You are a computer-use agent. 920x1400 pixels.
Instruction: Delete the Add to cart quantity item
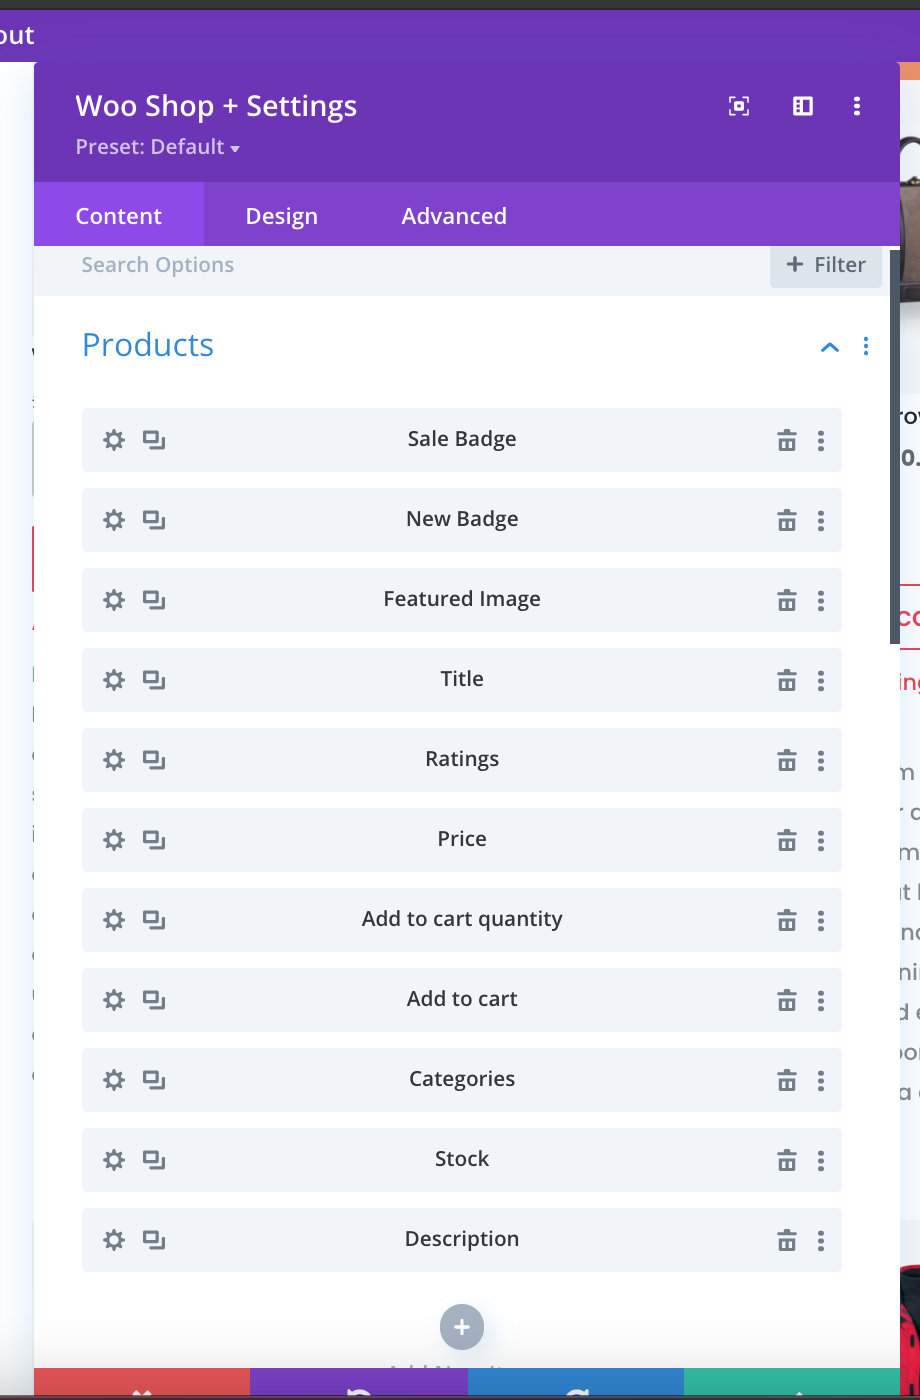click(787, 920)
